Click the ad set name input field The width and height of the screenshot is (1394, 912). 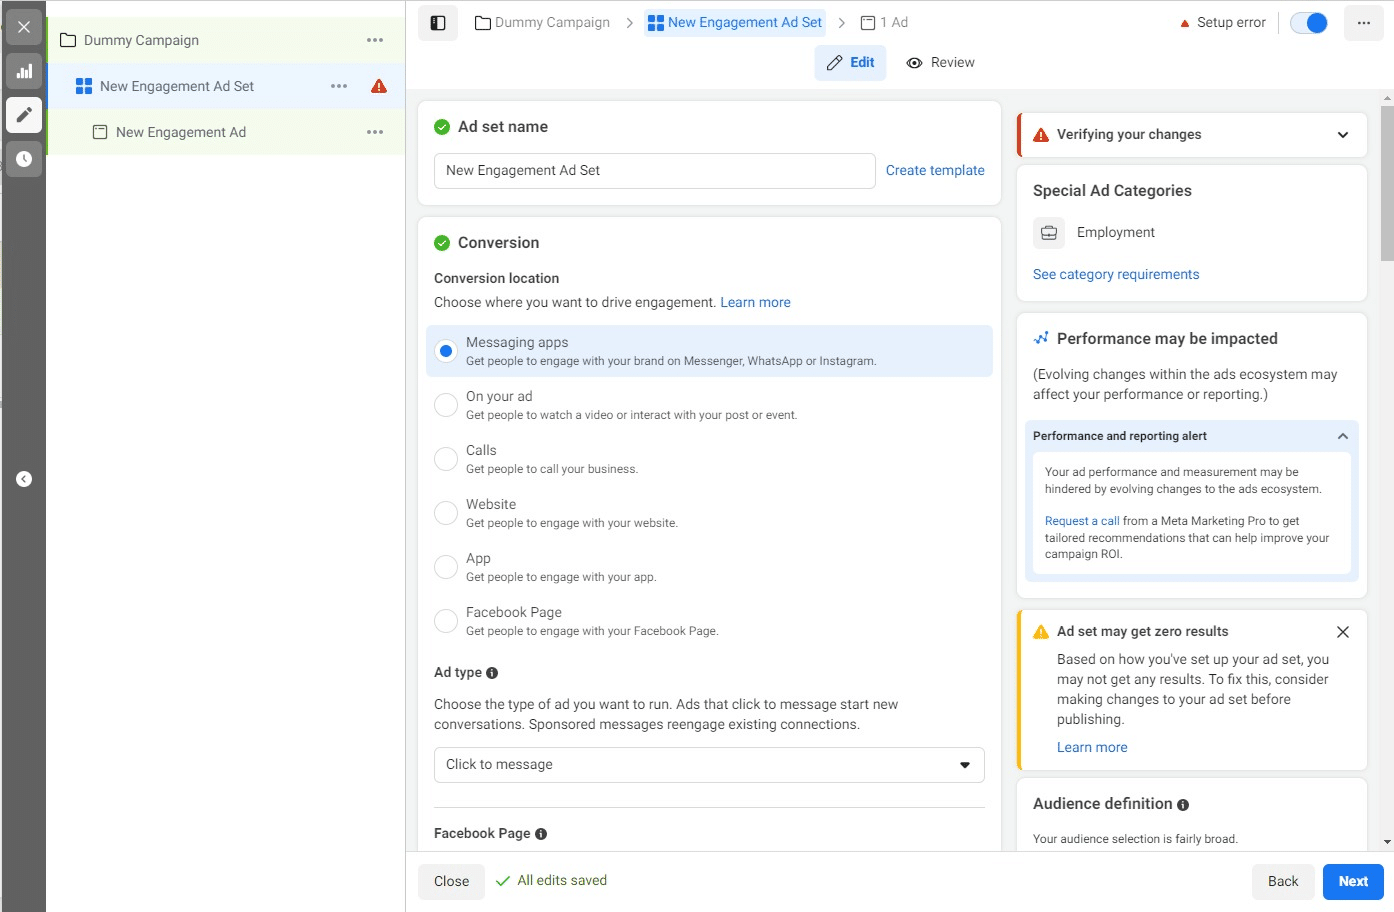pyautogui.click(x=654, y=171)
